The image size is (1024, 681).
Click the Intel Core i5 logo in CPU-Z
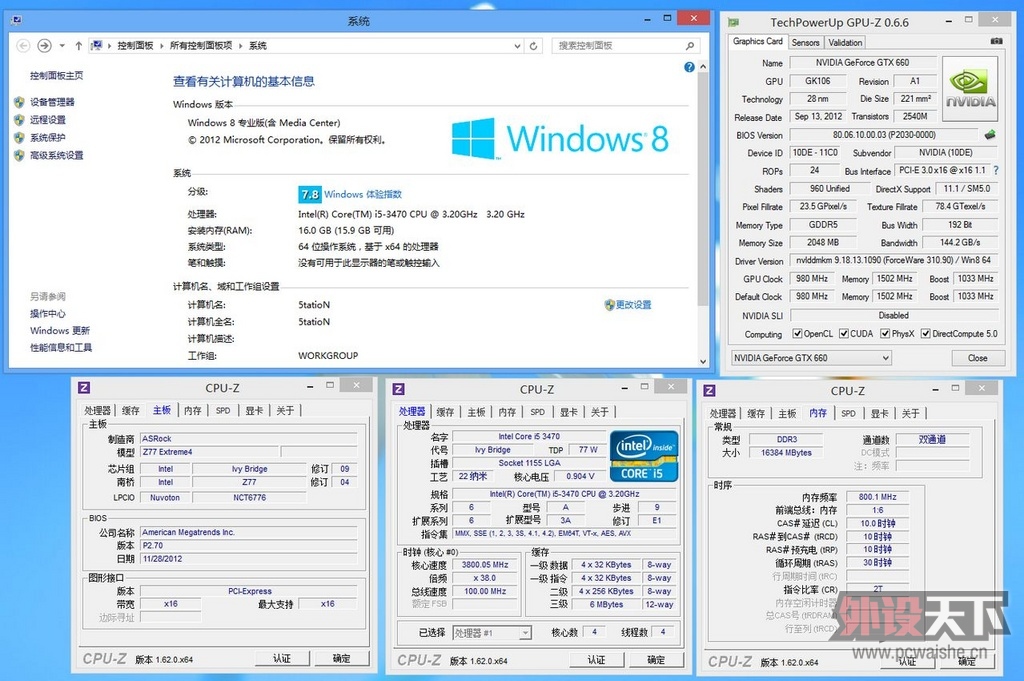tap(643, 456)
